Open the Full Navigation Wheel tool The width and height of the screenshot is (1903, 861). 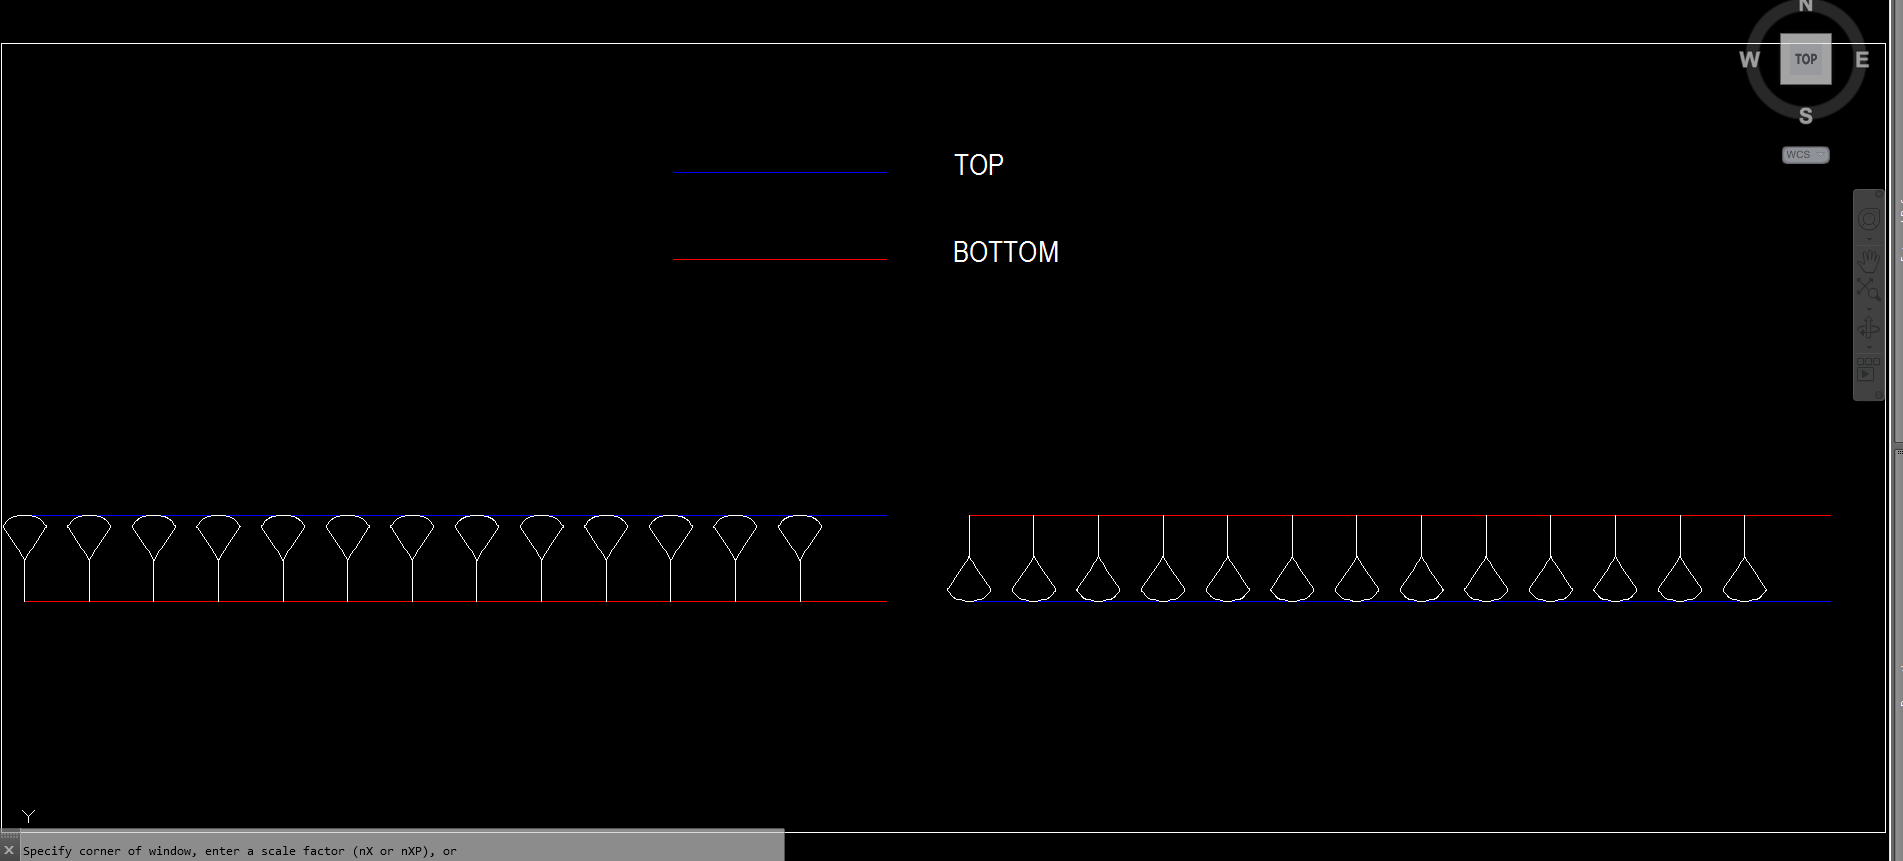point(1869,219)
